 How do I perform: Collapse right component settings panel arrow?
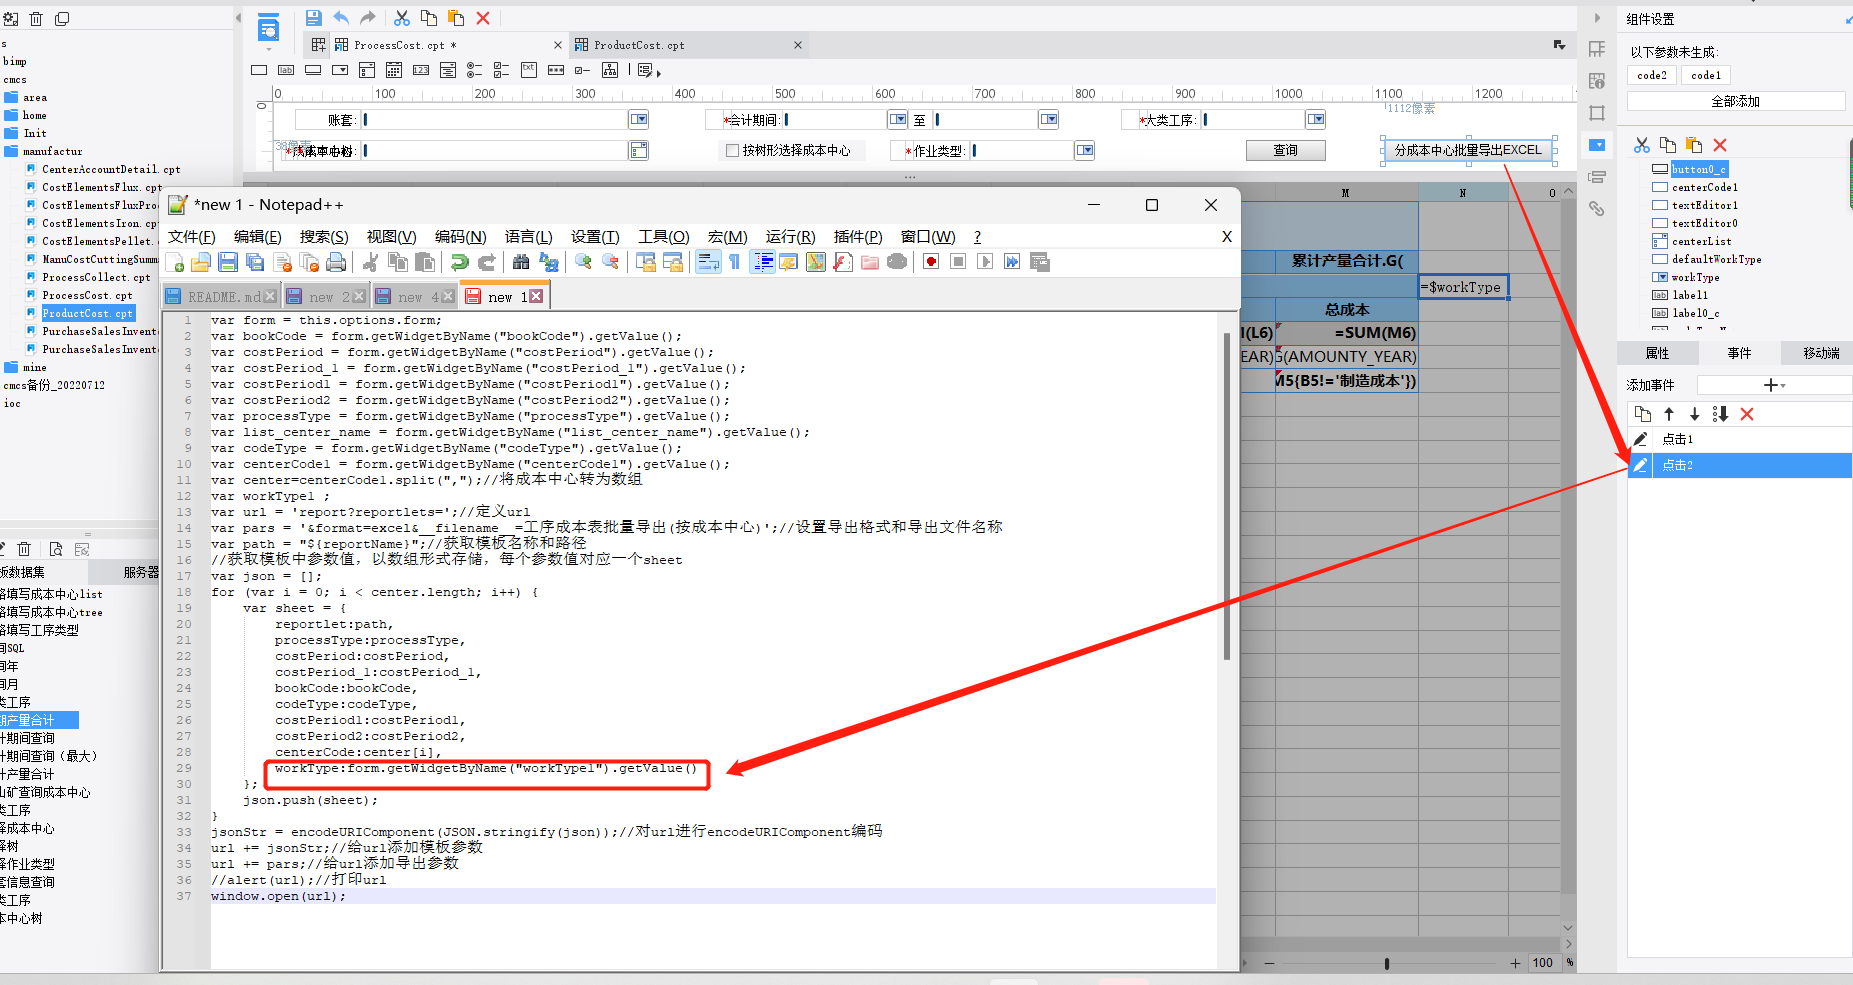[x=1597, y=18]
